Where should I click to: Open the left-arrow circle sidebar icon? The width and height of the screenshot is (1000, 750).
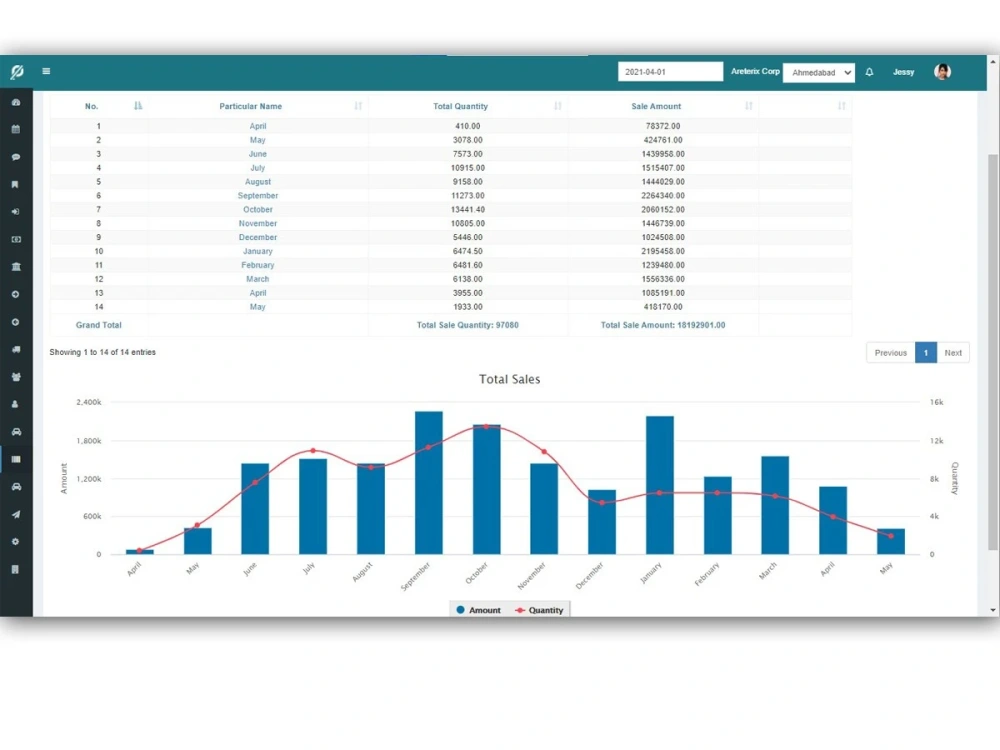pyautogui.click(x=16, y=322)
